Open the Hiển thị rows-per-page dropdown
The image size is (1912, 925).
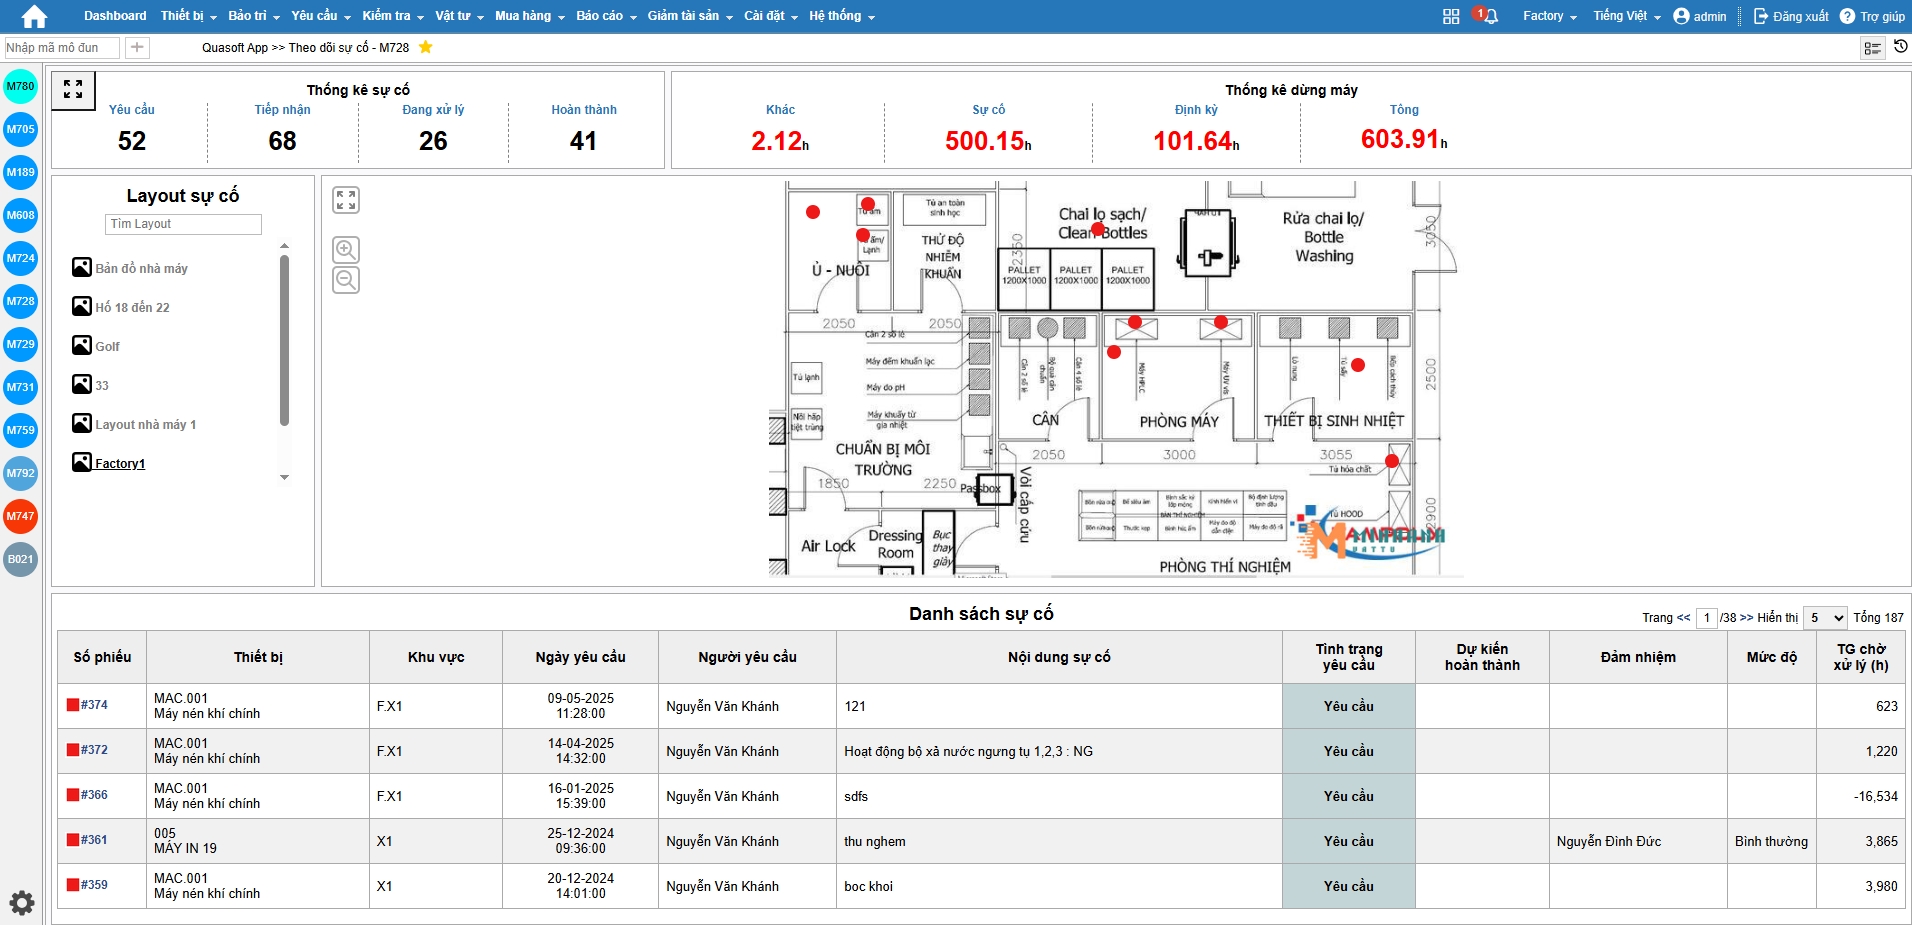(1825, 618)
